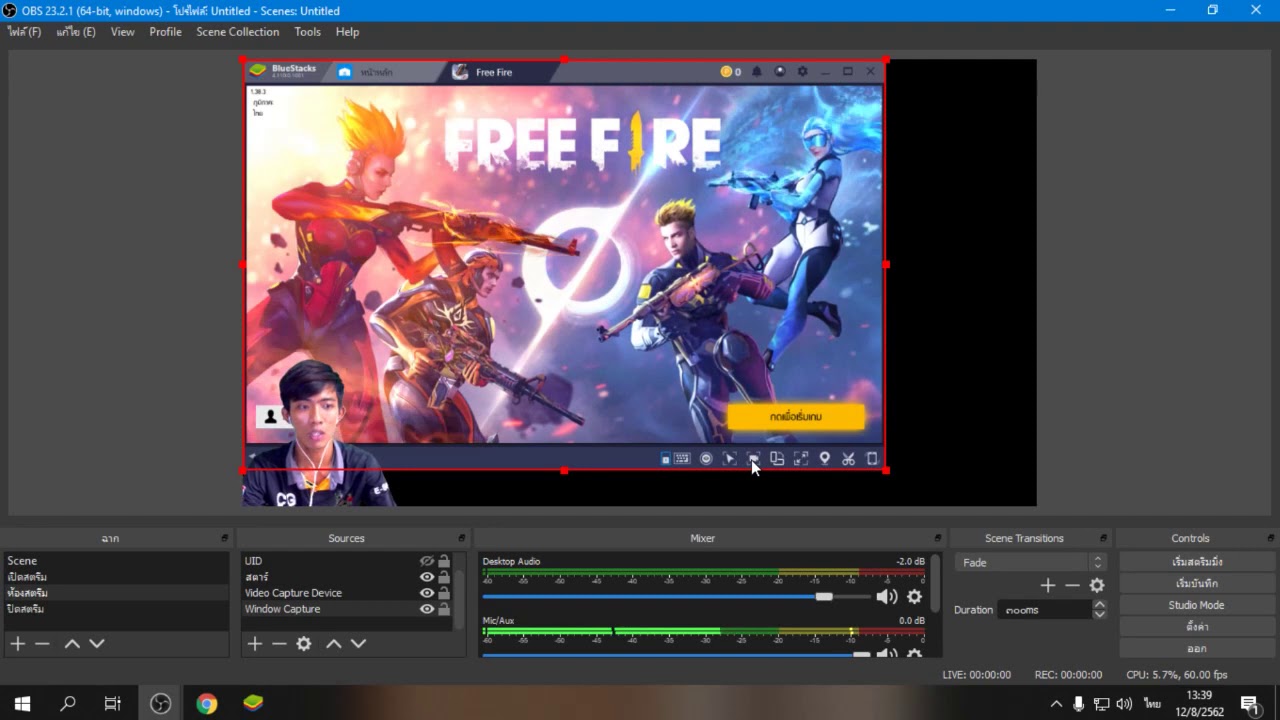Image resolution: width=1280 pixels, height=720 pixels.
Task: Click the เริ่มบันทึก start recording button
Action: click(x=1197, y=583)
